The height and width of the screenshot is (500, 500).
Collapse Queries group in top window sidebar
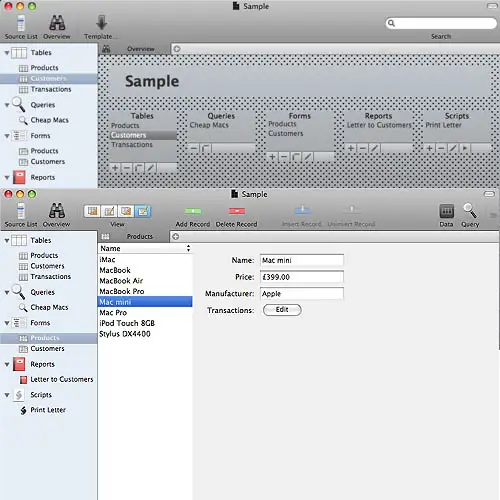coord(7,105)
